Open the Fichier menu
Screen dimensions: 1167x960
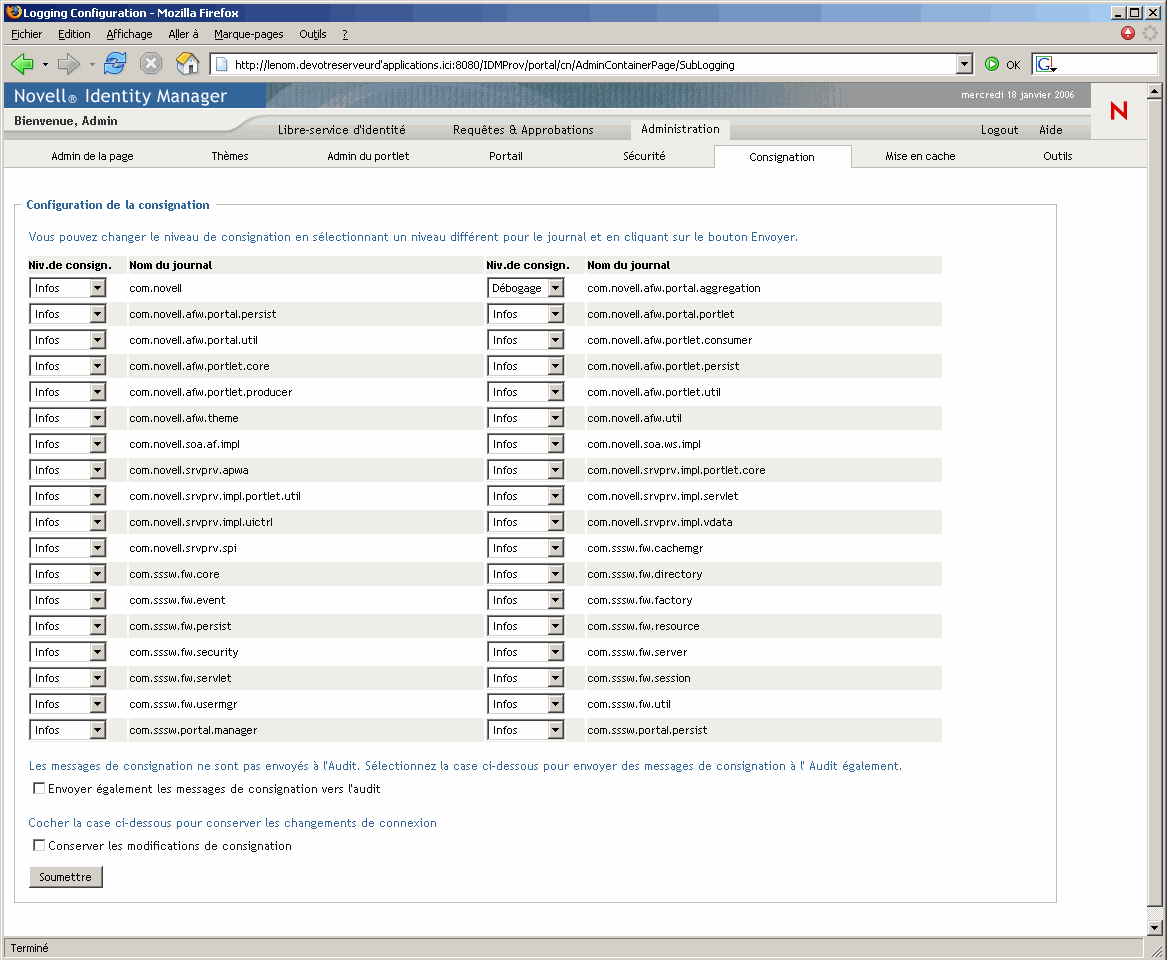click(x=27, y=34)
